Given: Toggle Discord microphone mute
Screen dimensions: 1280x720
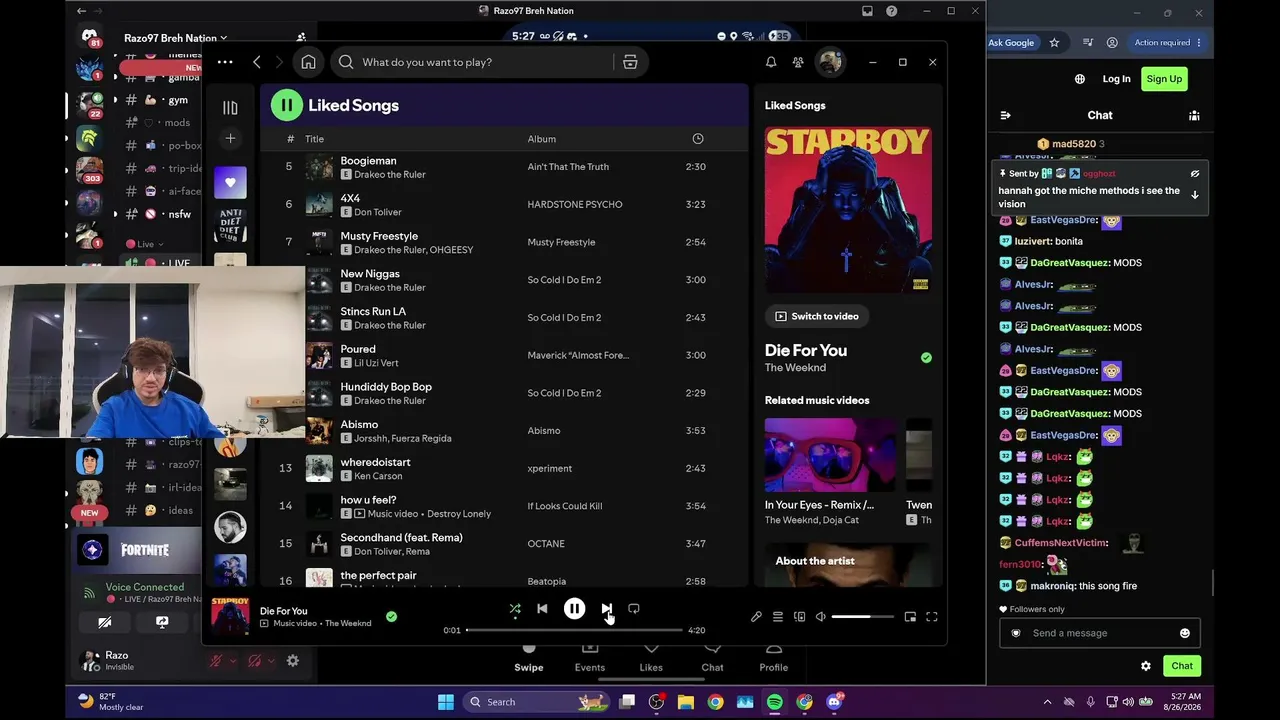Looking at the screenshot, I should click(215, 661).
